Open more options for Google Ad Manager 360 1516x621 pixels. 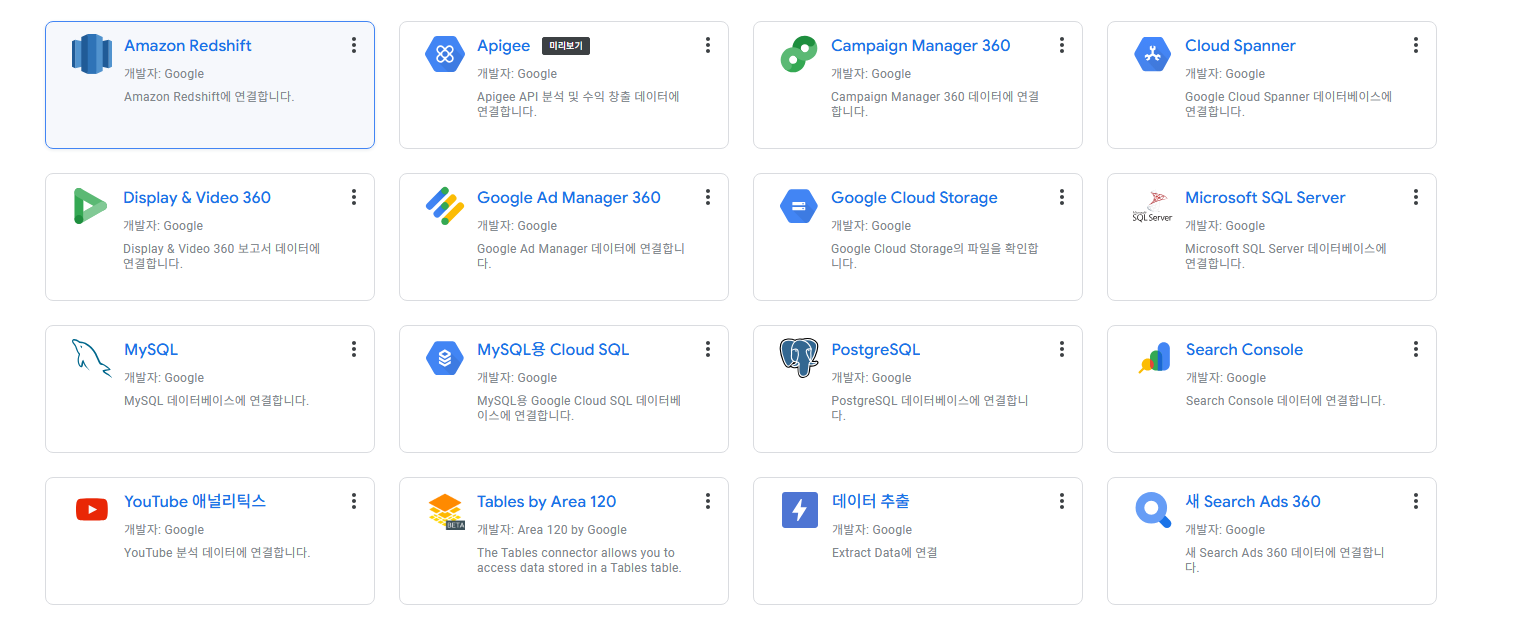pos(708,197)
